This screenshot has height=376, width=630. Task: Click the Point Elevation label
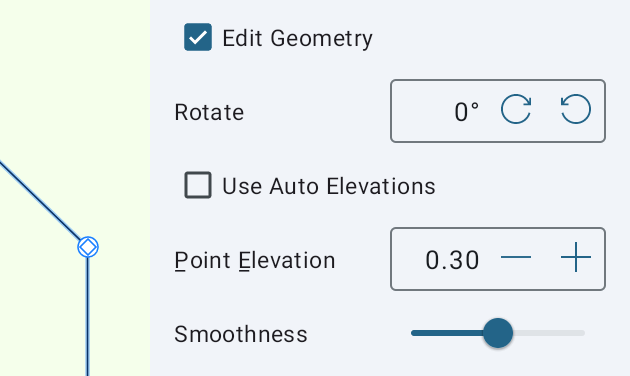coord(255,261)
